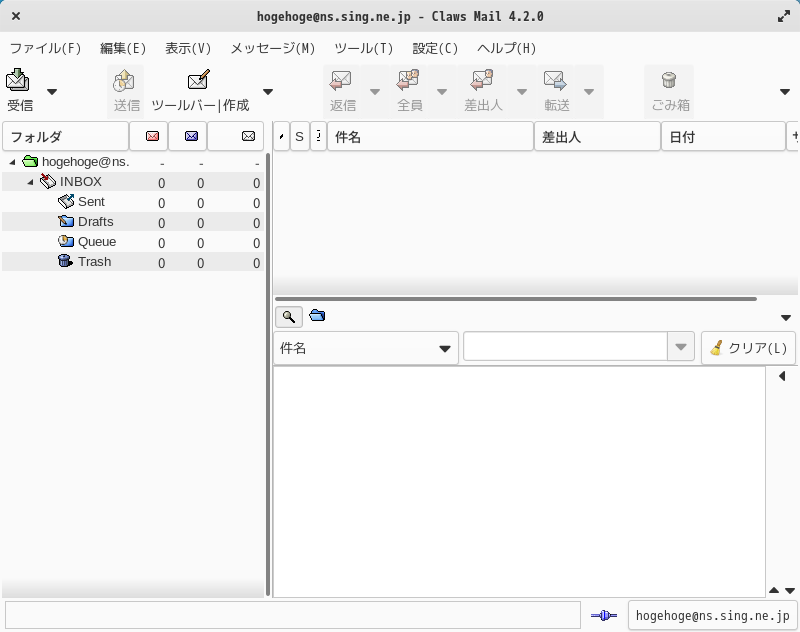Open the ヘルプ(H) menu
Screen dimensions: 800x632
pyautogui.click(x=506, y=48)
